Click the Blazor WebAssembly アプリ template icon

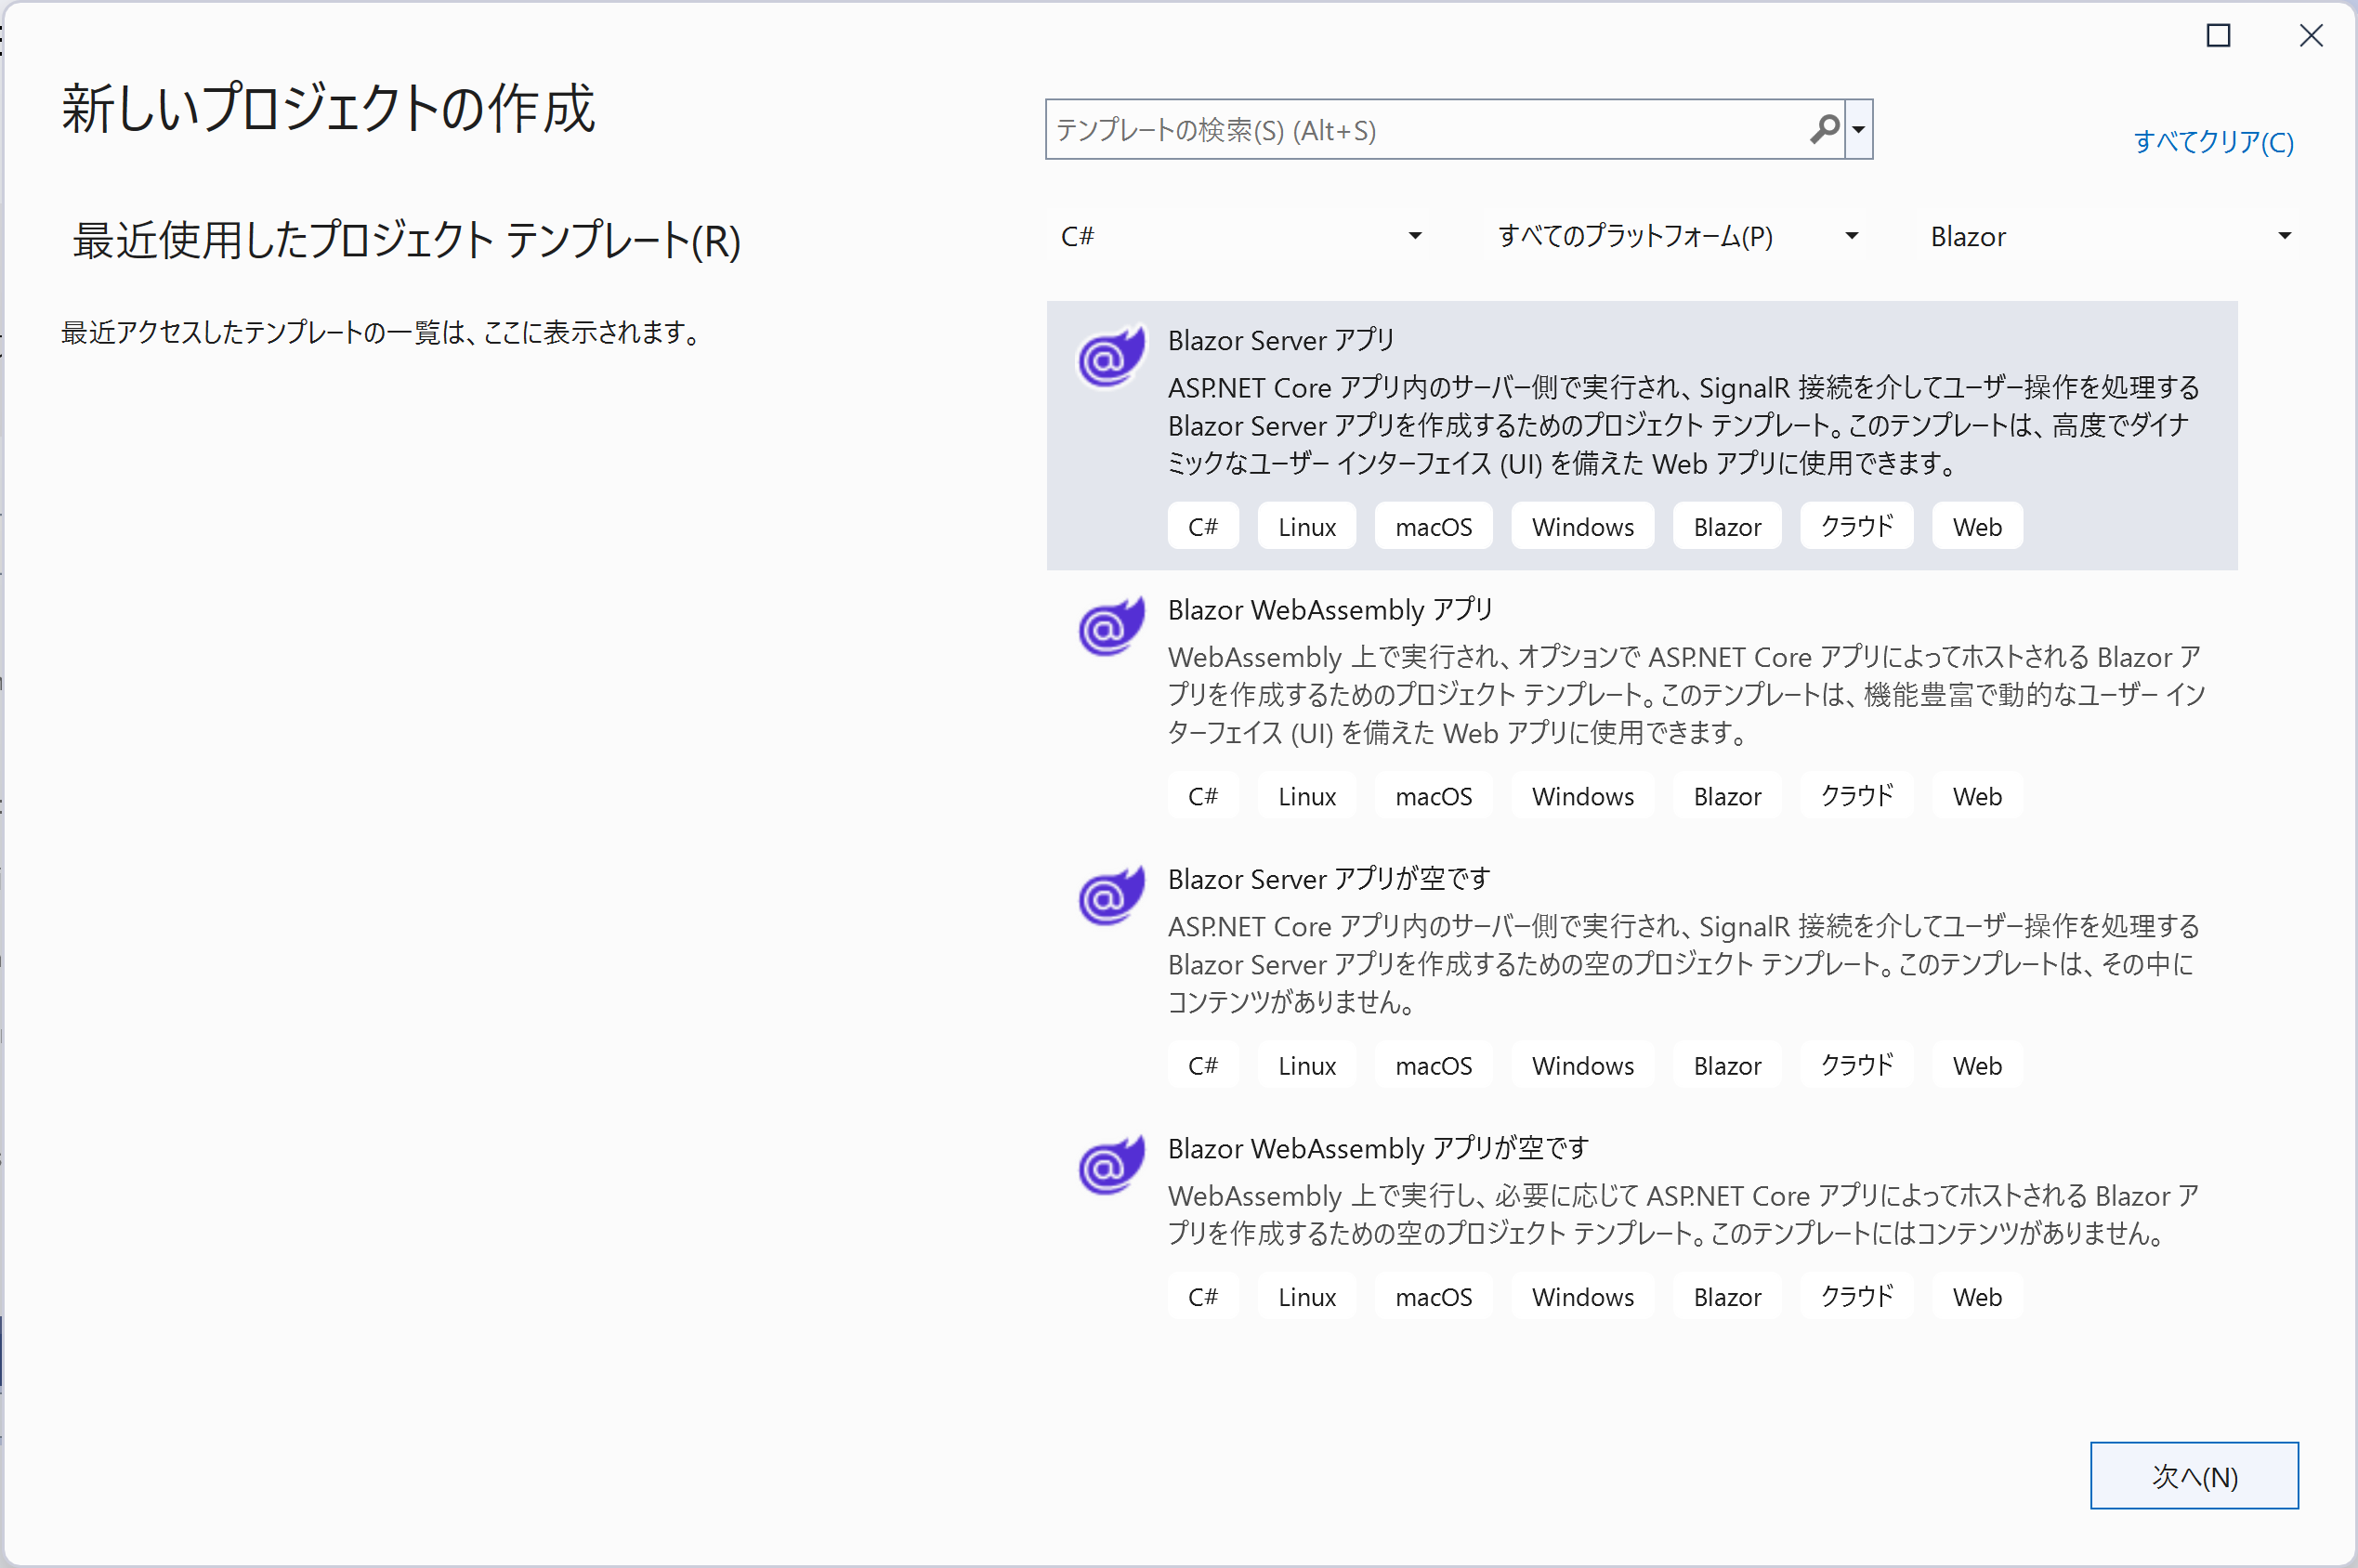(1110, 626)
